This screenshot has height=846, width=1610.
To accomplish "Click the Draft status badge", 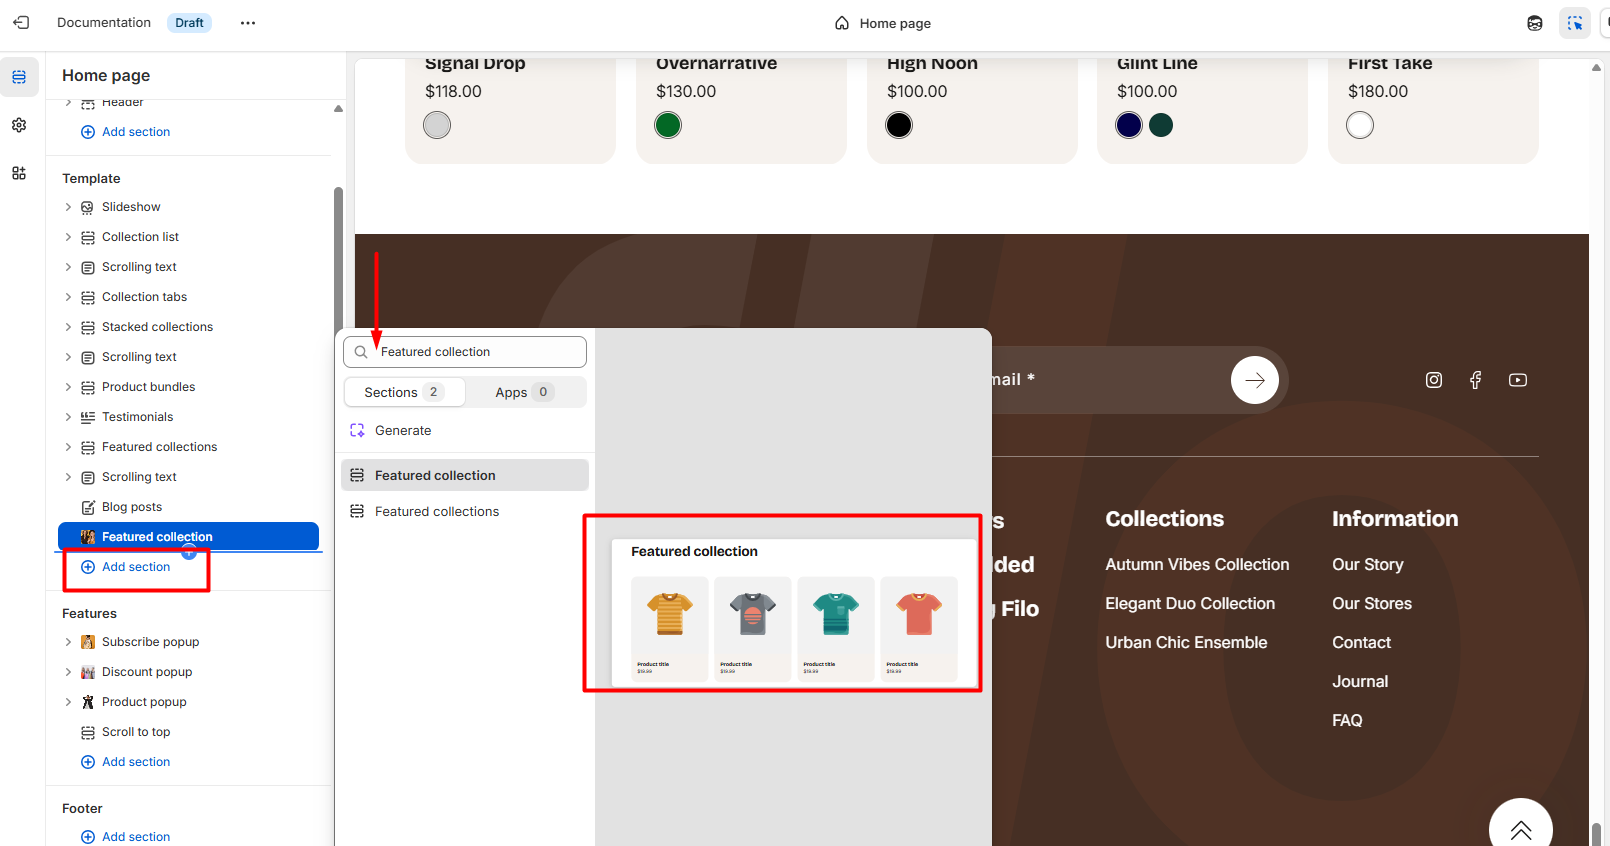I will coord(189,23).
